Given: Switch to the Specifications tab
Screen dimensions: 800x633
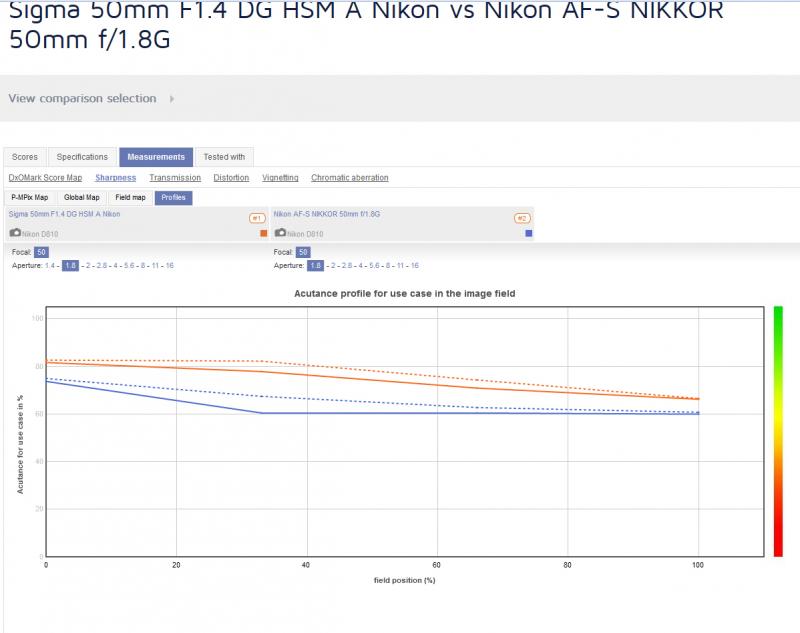Looking at the screenshot, I should (x=82, y=157).
